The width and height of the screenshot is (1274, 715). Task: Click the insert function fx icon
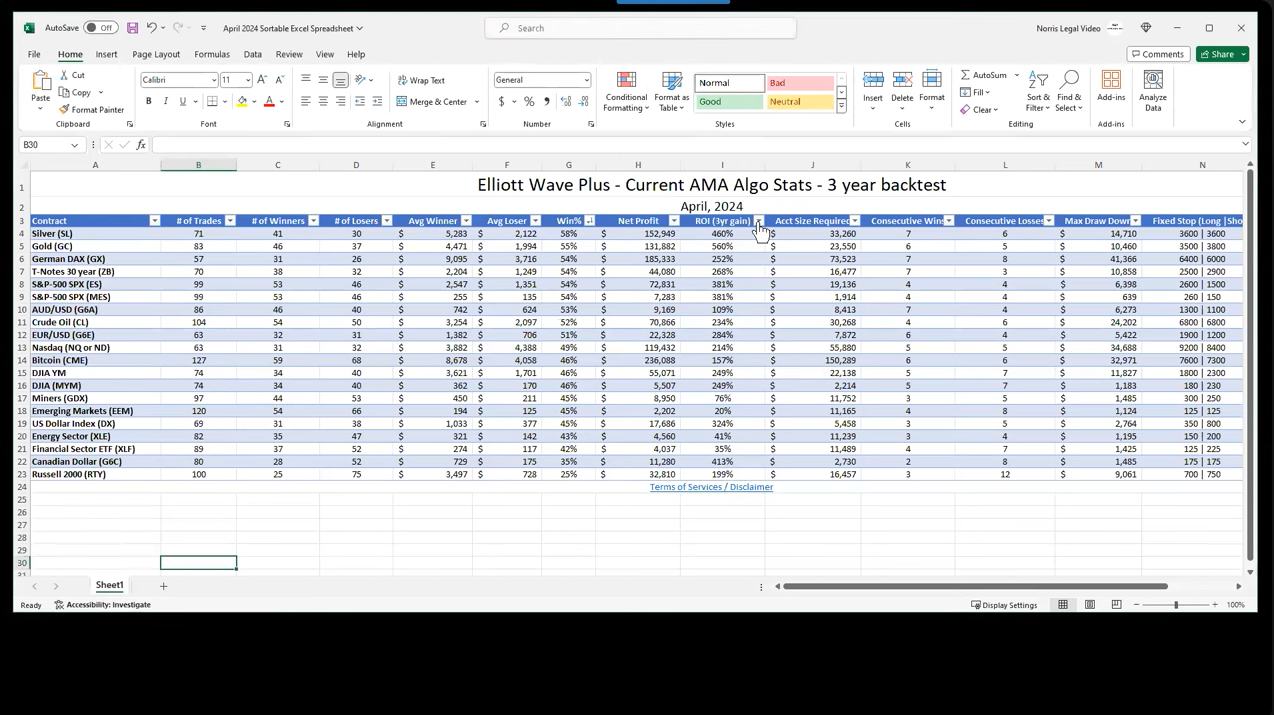click(141, 145)
